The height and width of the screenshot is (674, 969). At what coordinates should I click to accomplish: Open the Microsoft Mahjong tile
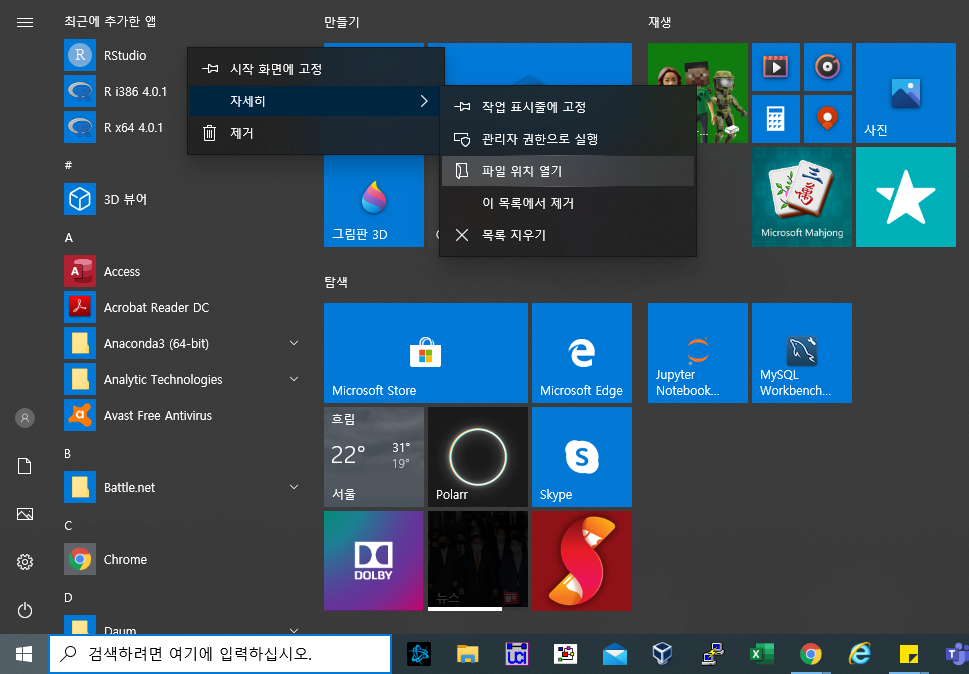coord(802,196)
